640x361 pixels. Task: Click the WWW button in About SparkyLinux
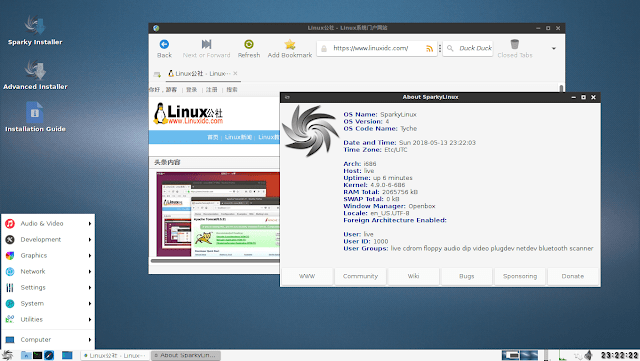(307, 276)
